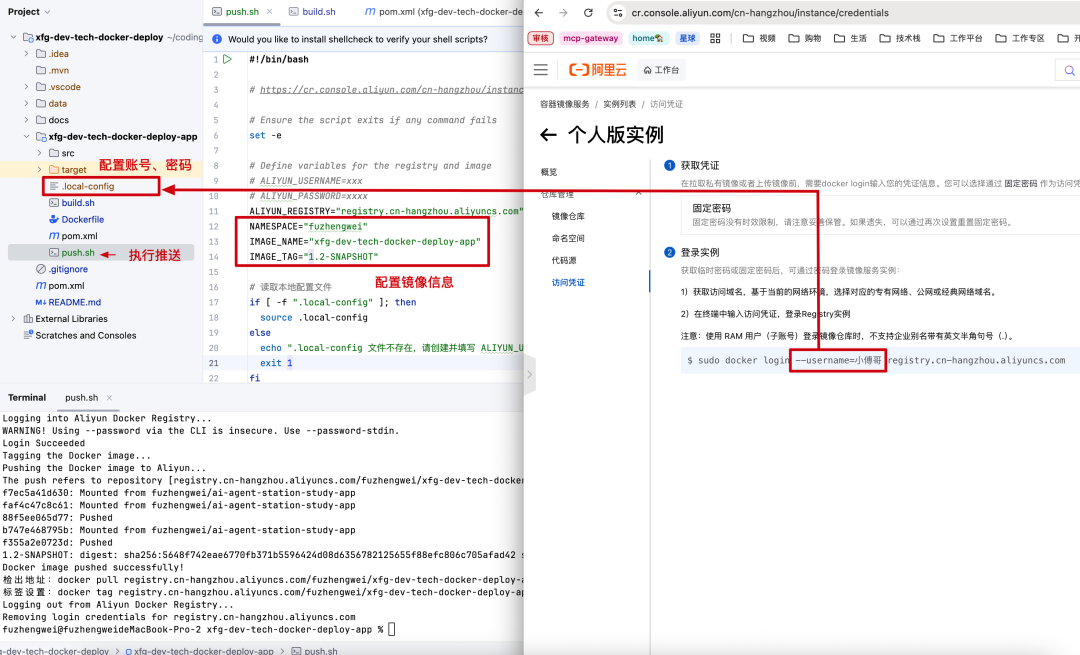Screen dimensions: 1080x655
Task: Run push.sh with the green gutter arrow
Action: [227, 59]
